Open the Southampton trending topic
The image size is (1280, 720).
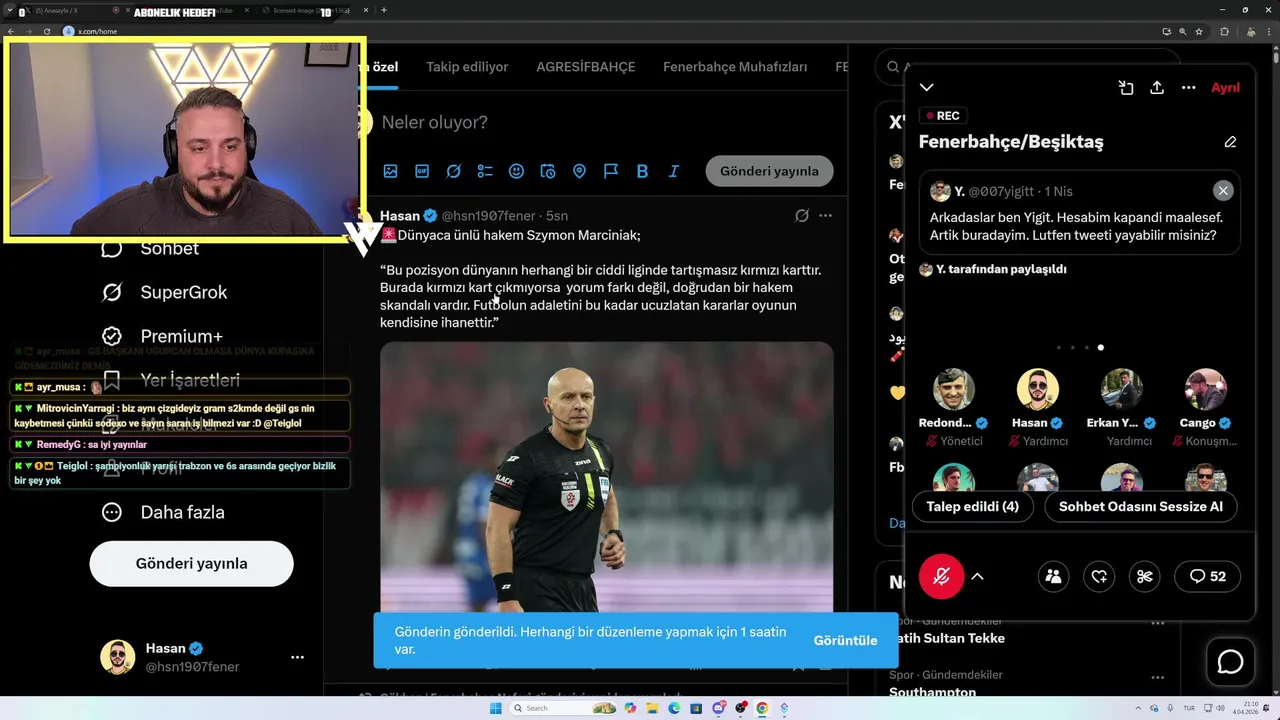(x=933, y=692)
